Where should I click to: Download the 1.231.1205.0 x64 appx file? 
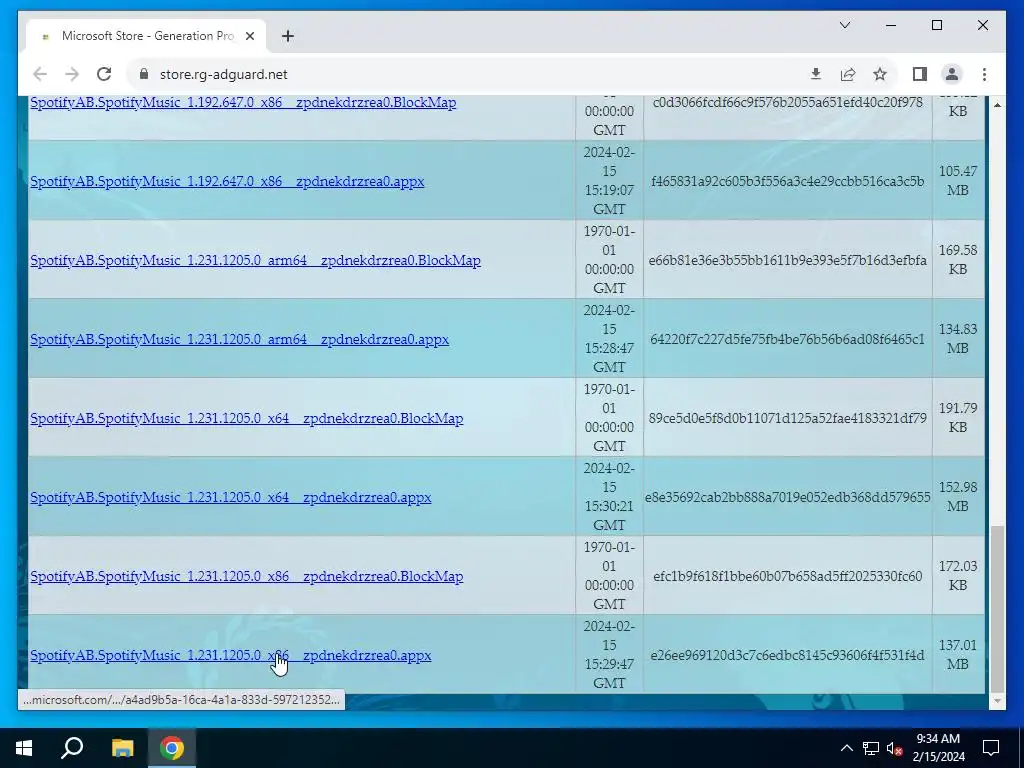click(231, 498)
